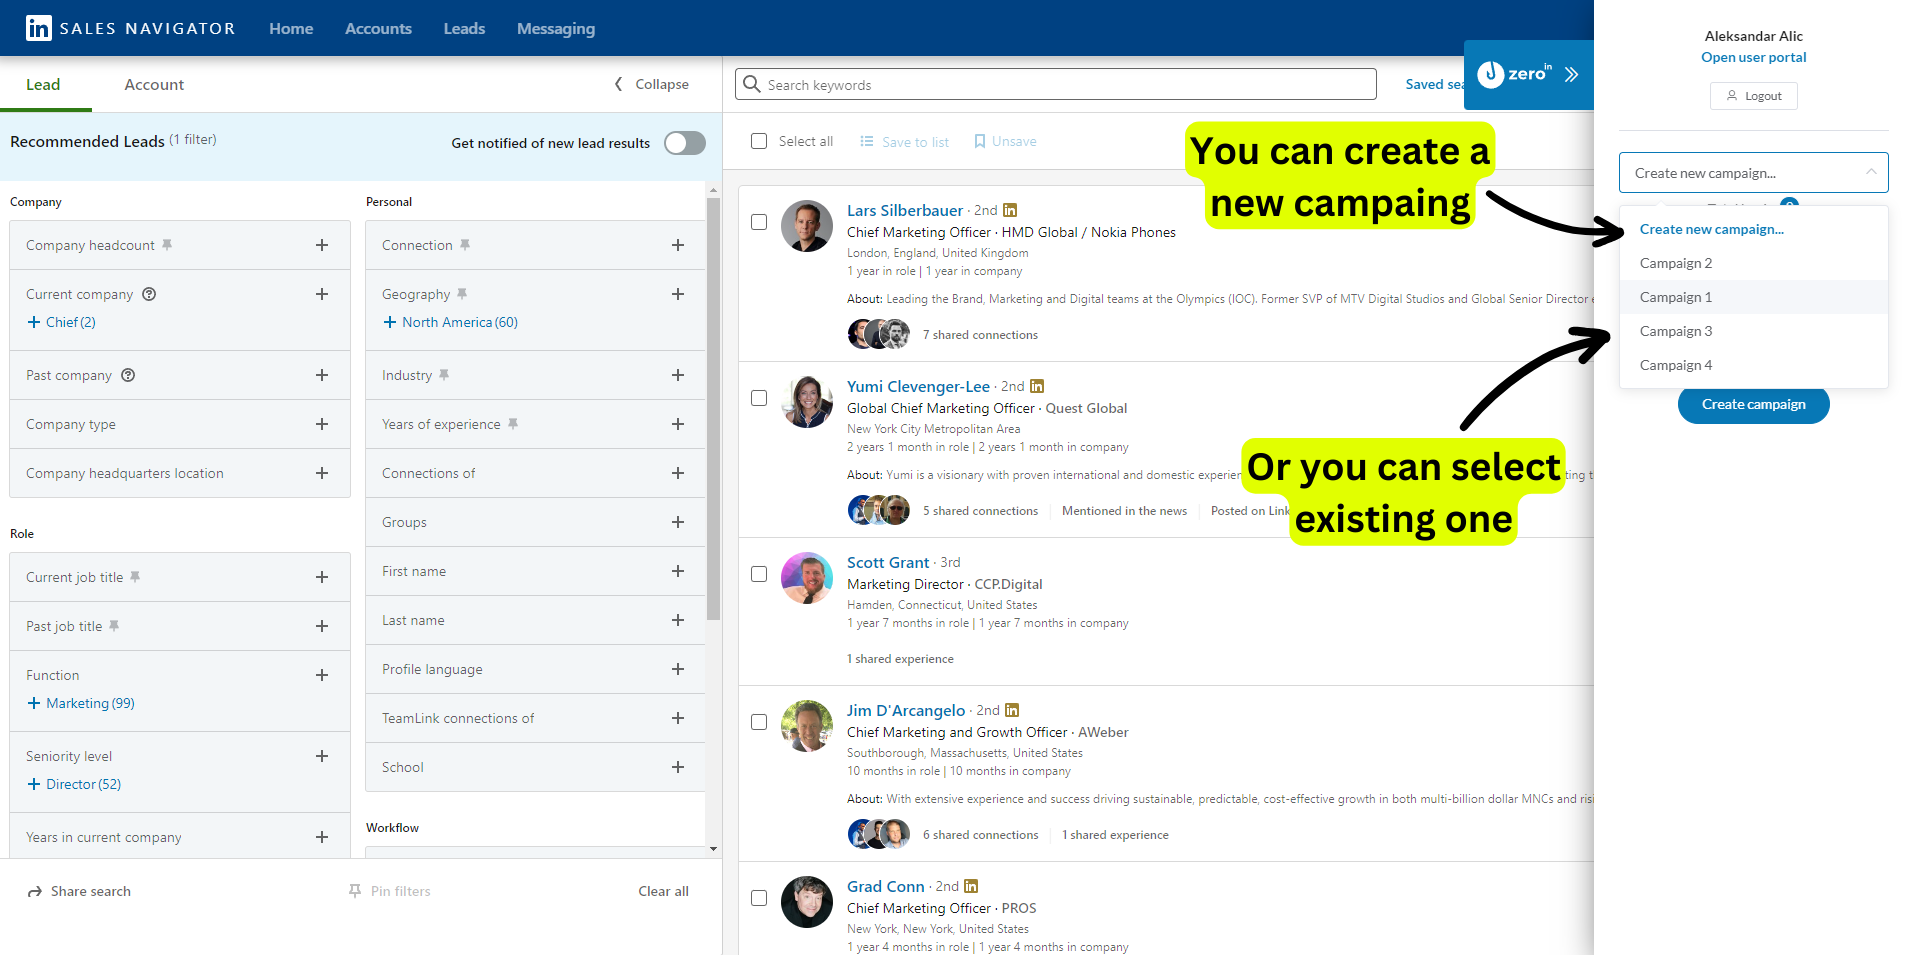Click the zero extension double-arrow icon
Image resolution: width=1913 pixels, height=955 pixels.
[x=1571, y=74]
